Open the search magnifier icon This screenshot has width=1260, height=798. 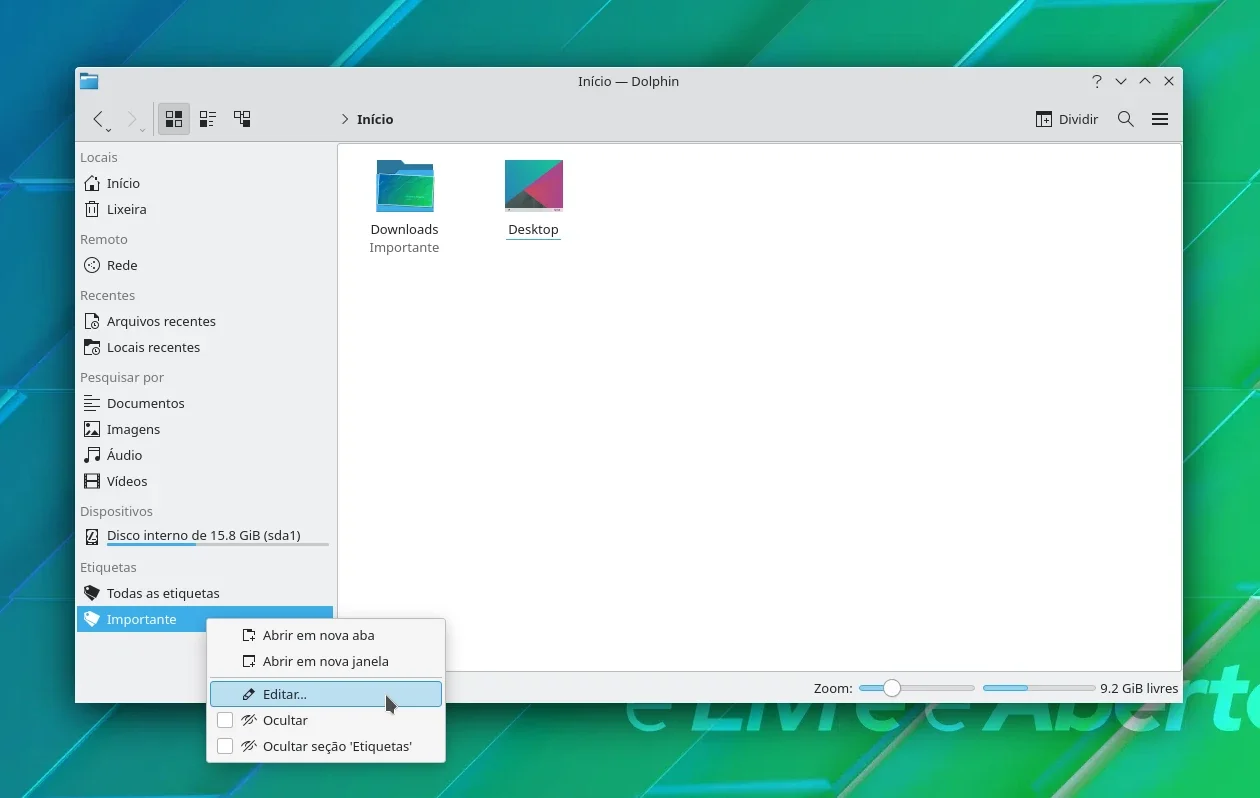1125,119
